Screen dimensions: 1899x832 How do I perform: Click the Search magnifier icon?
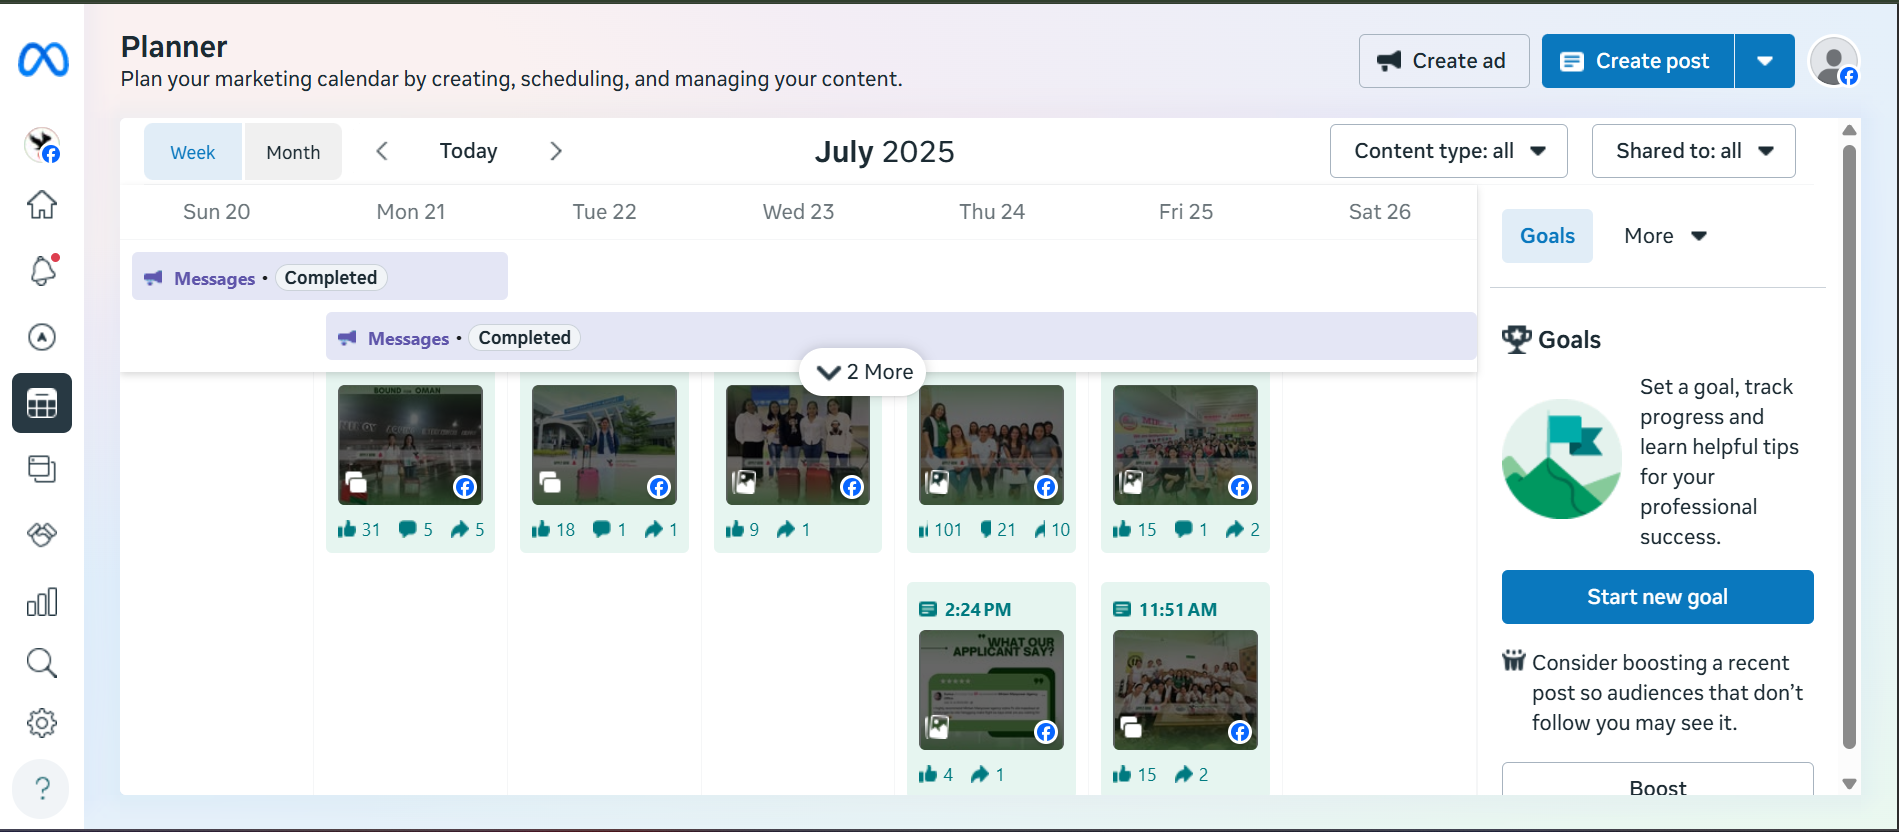pos(42,663)
